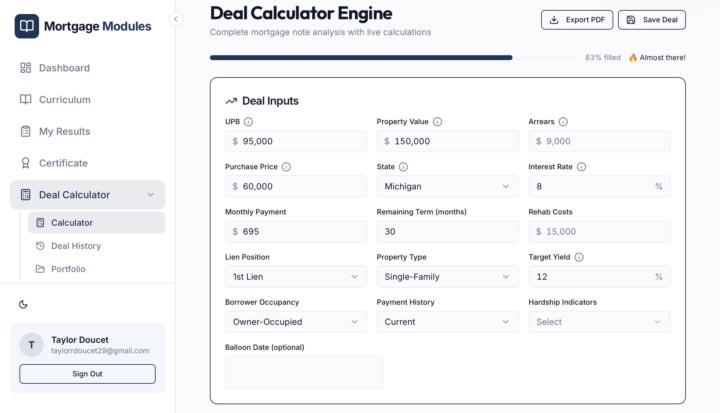720x413 pixels.
Task: Click the Mortgage Modules book logo icon
Action: tap(27, 26)
